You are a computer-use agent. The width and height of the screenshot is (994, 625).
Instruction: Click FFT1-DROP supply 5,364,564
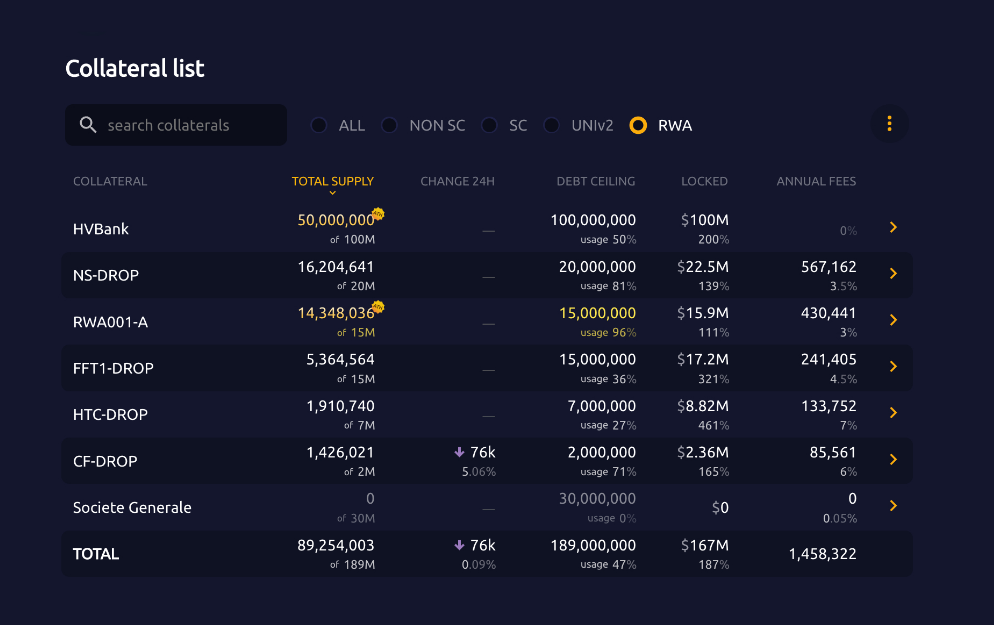tap(340, 359)
